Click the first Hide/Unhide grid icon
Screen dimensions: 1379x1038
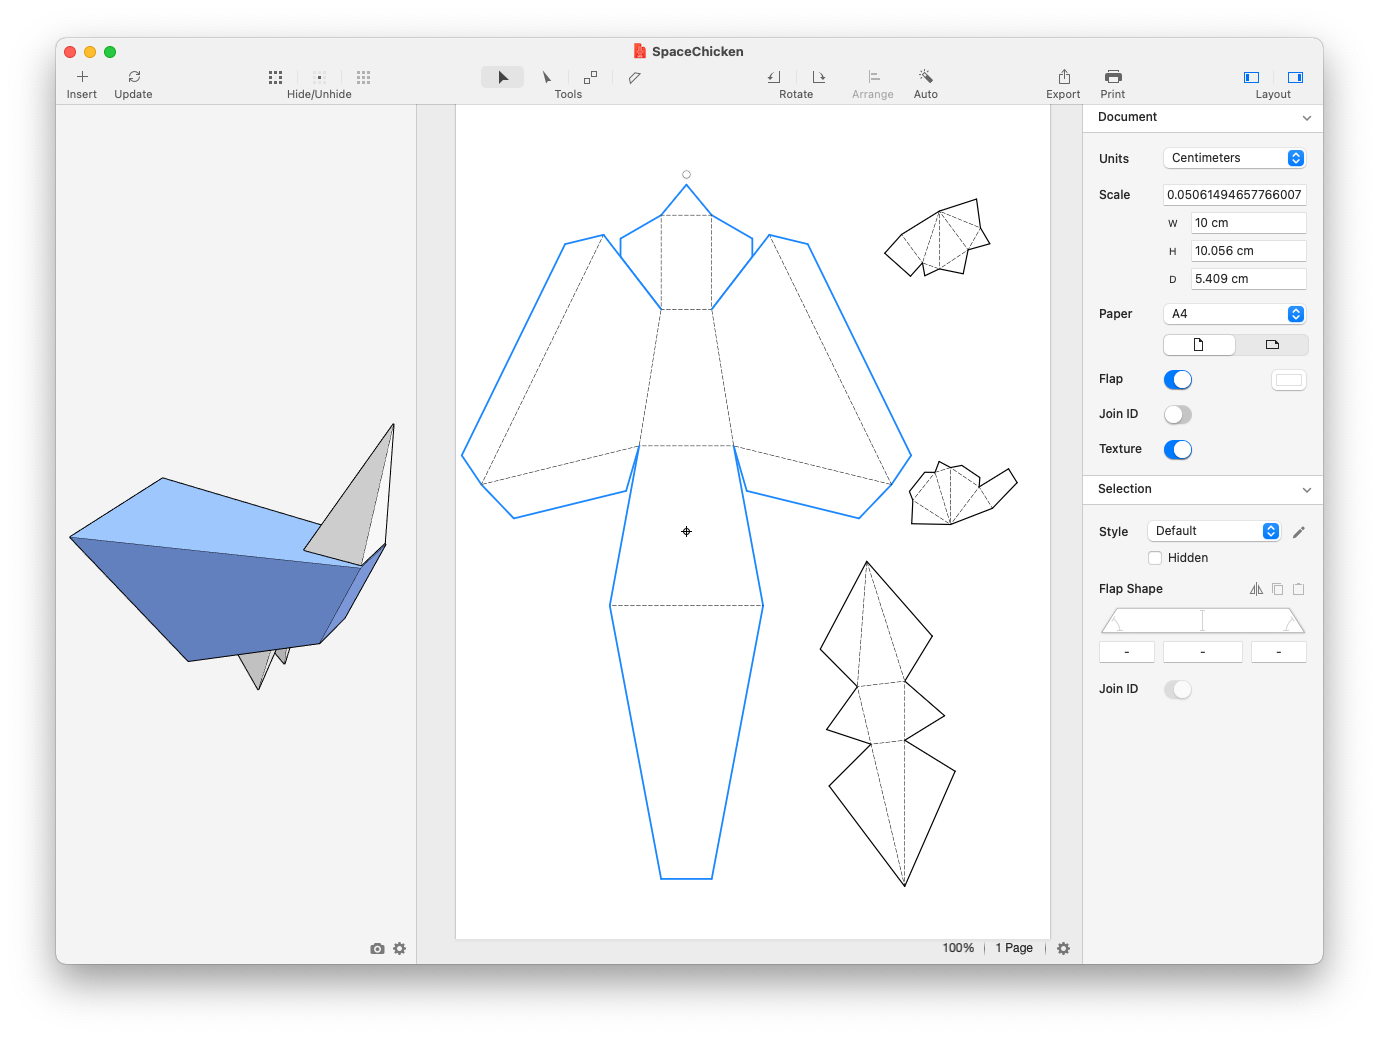tap(276, 77)
